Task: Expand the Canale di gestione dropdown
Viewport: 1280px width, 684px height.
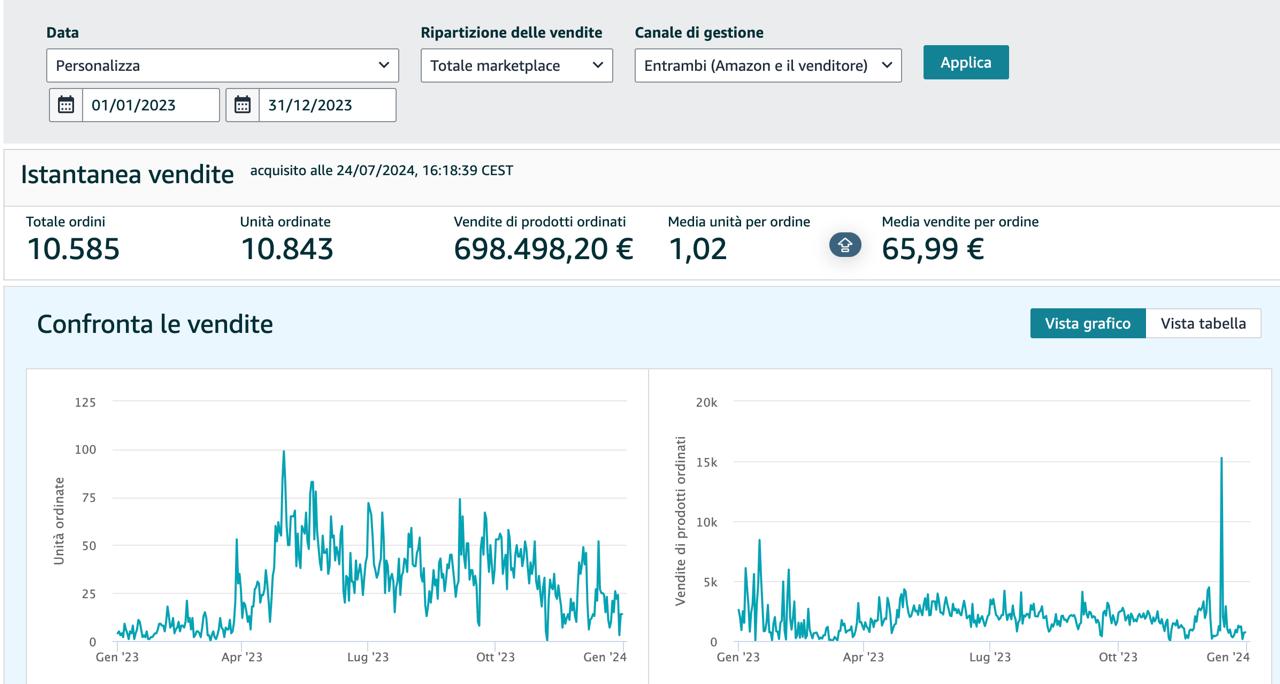Action: click(767, 66)
